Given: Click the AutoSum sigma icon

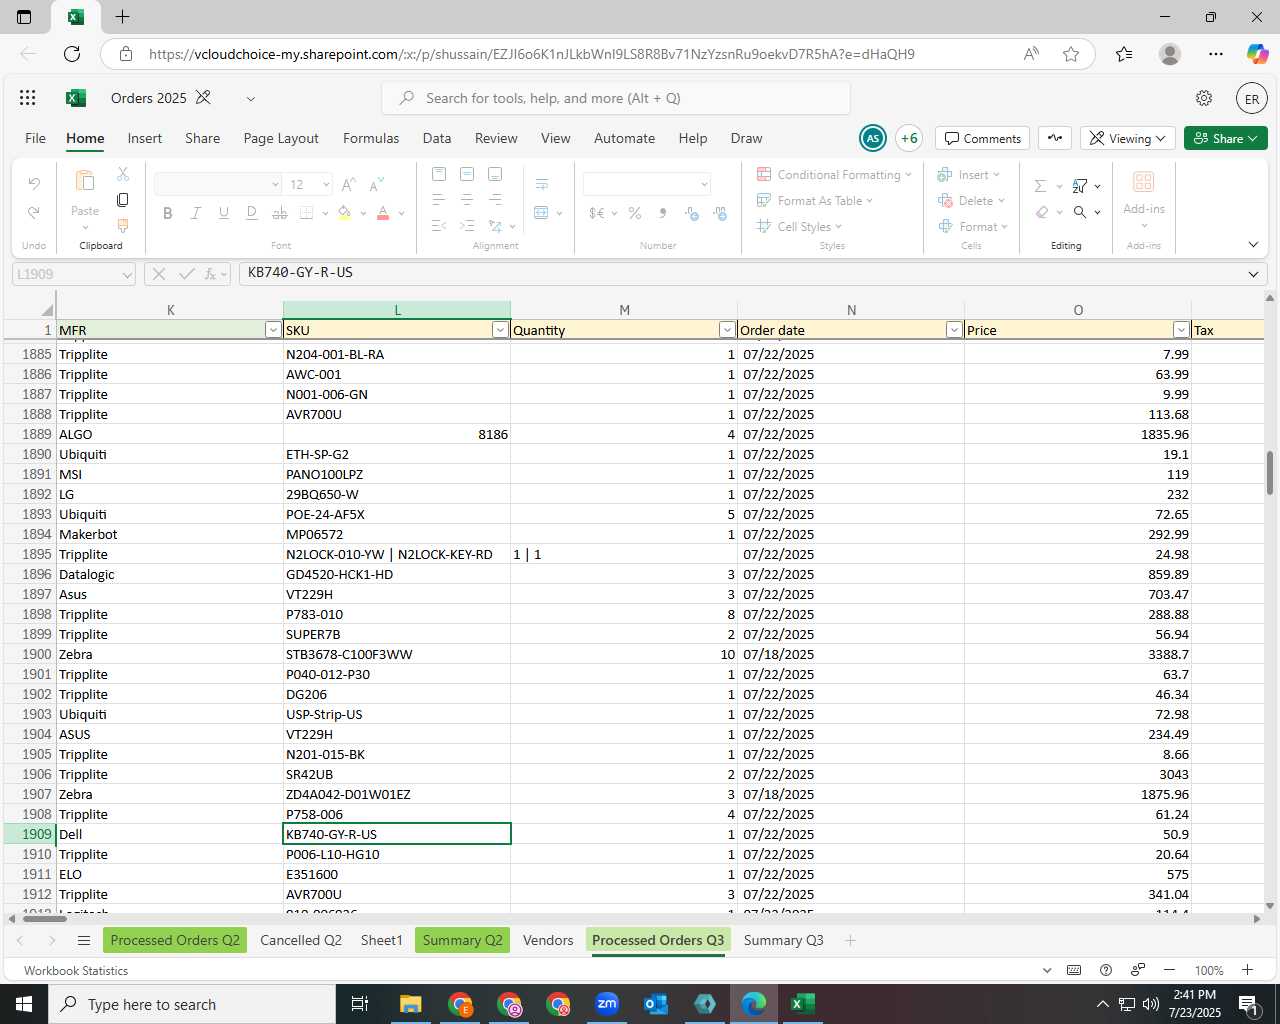Looking at the screenshot, I should click(1041, 186).
